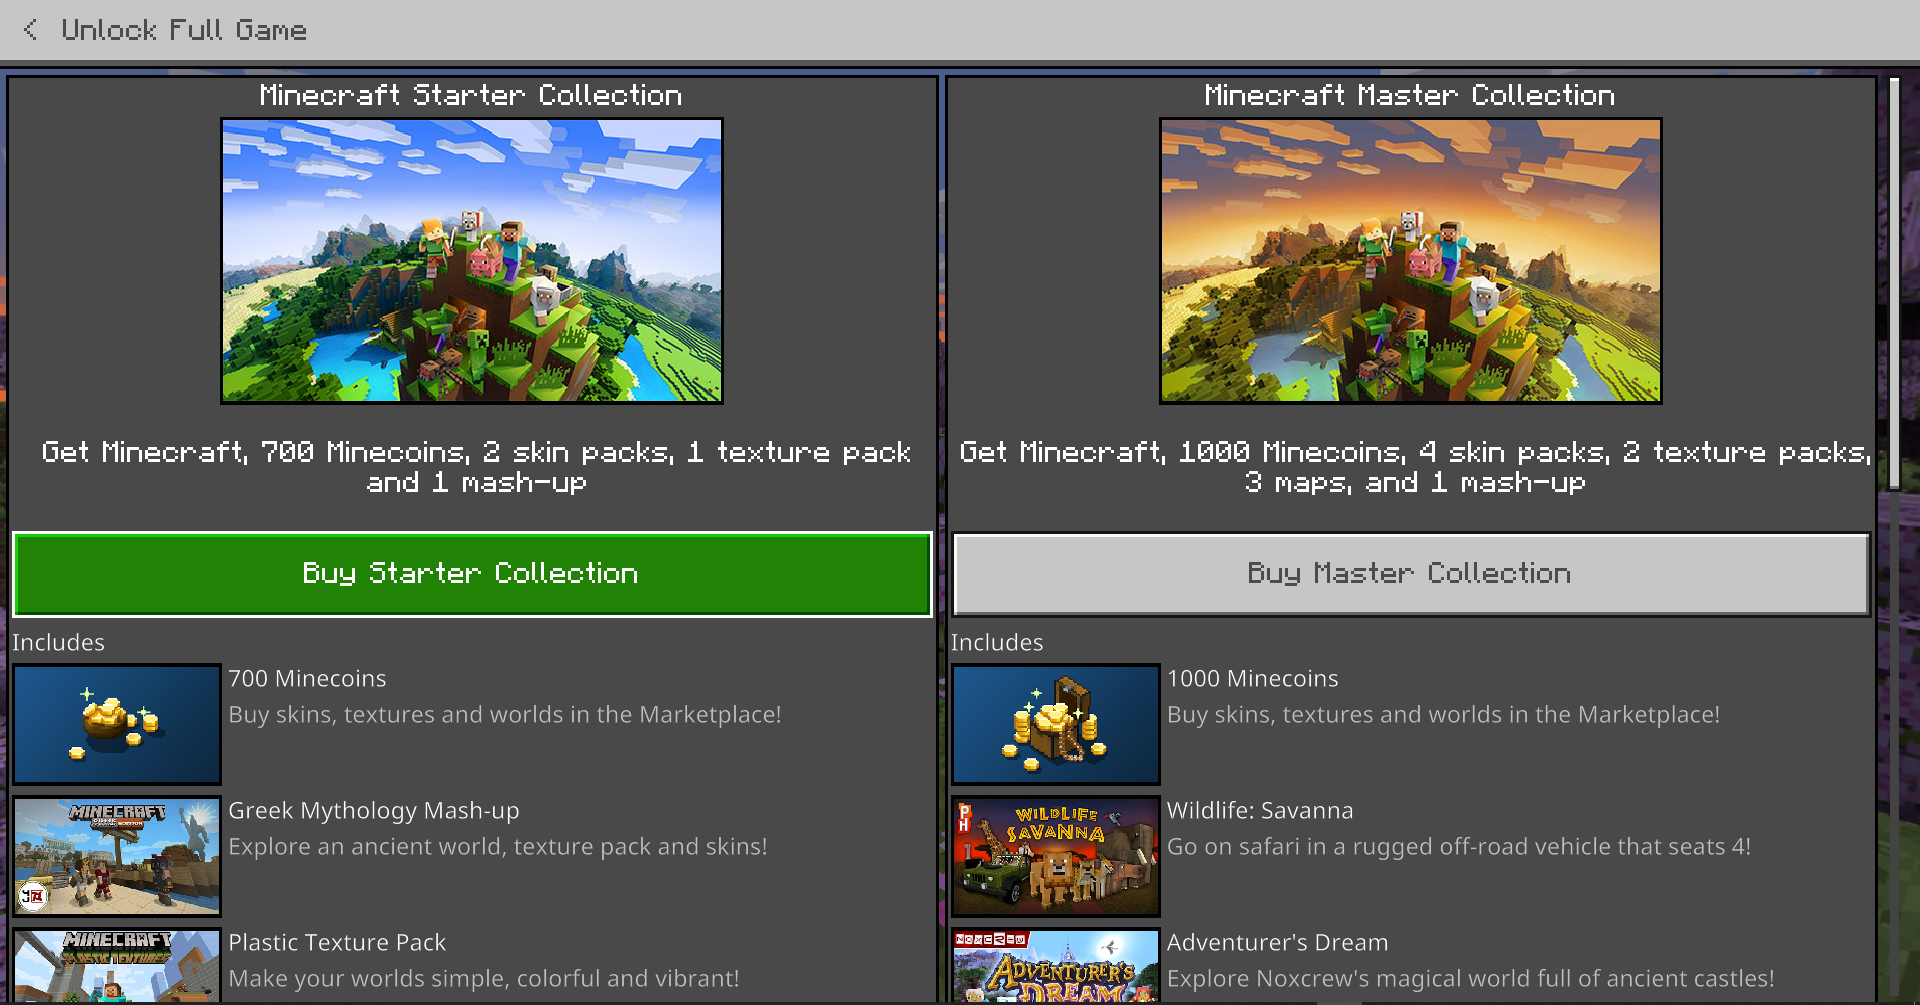Select the '700 Minecoins' item title
Screen dimensions: 1920x1005
coord(307,679)
